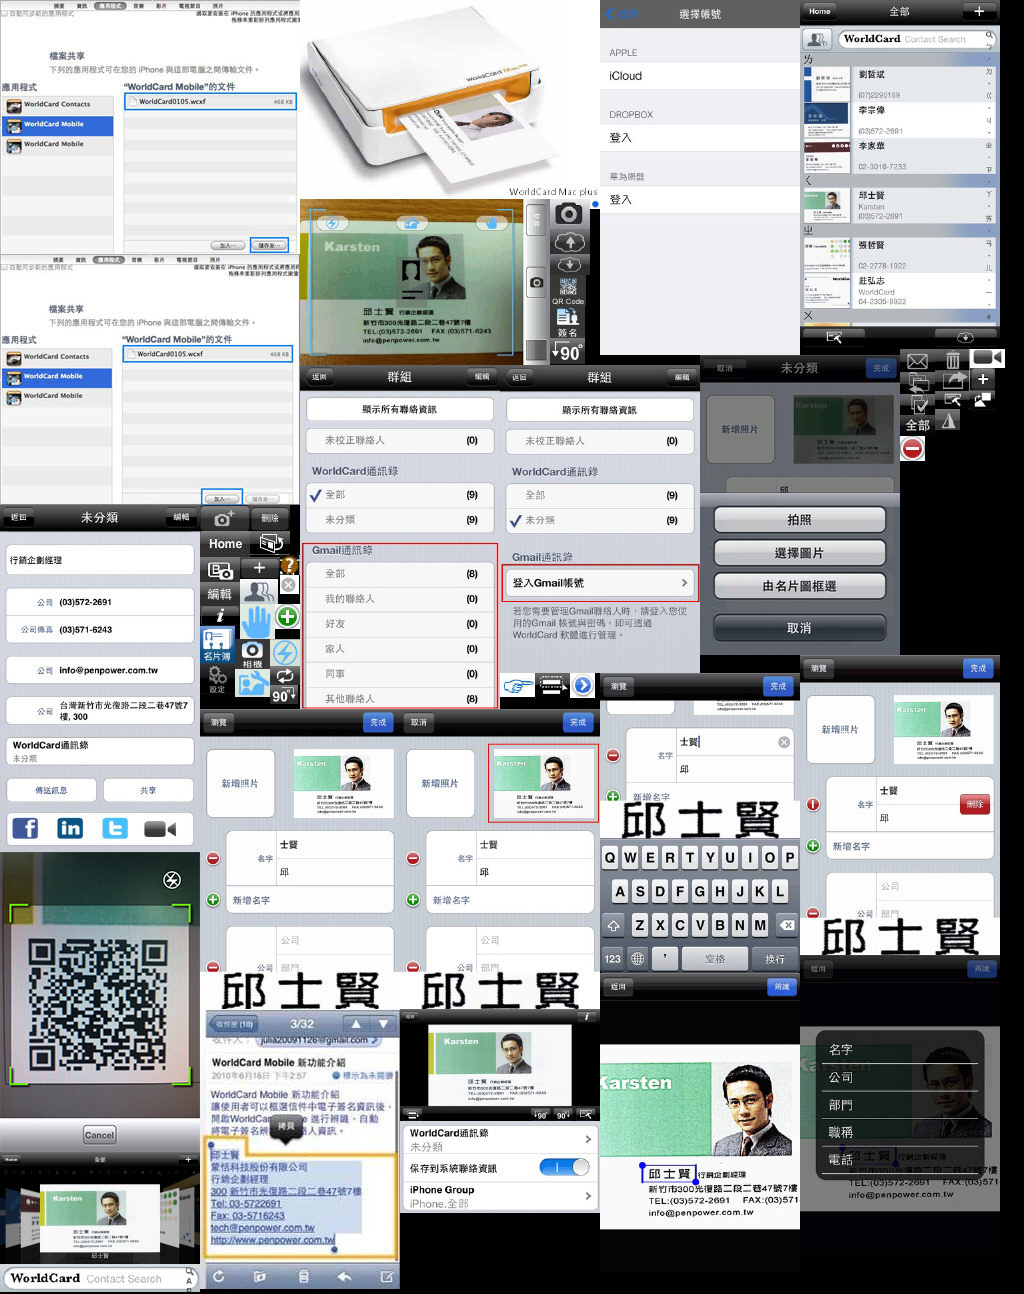Open the iPhone Group row chevron
The width and height of the screenshot is (1024, 1294).
point(587,1196)
